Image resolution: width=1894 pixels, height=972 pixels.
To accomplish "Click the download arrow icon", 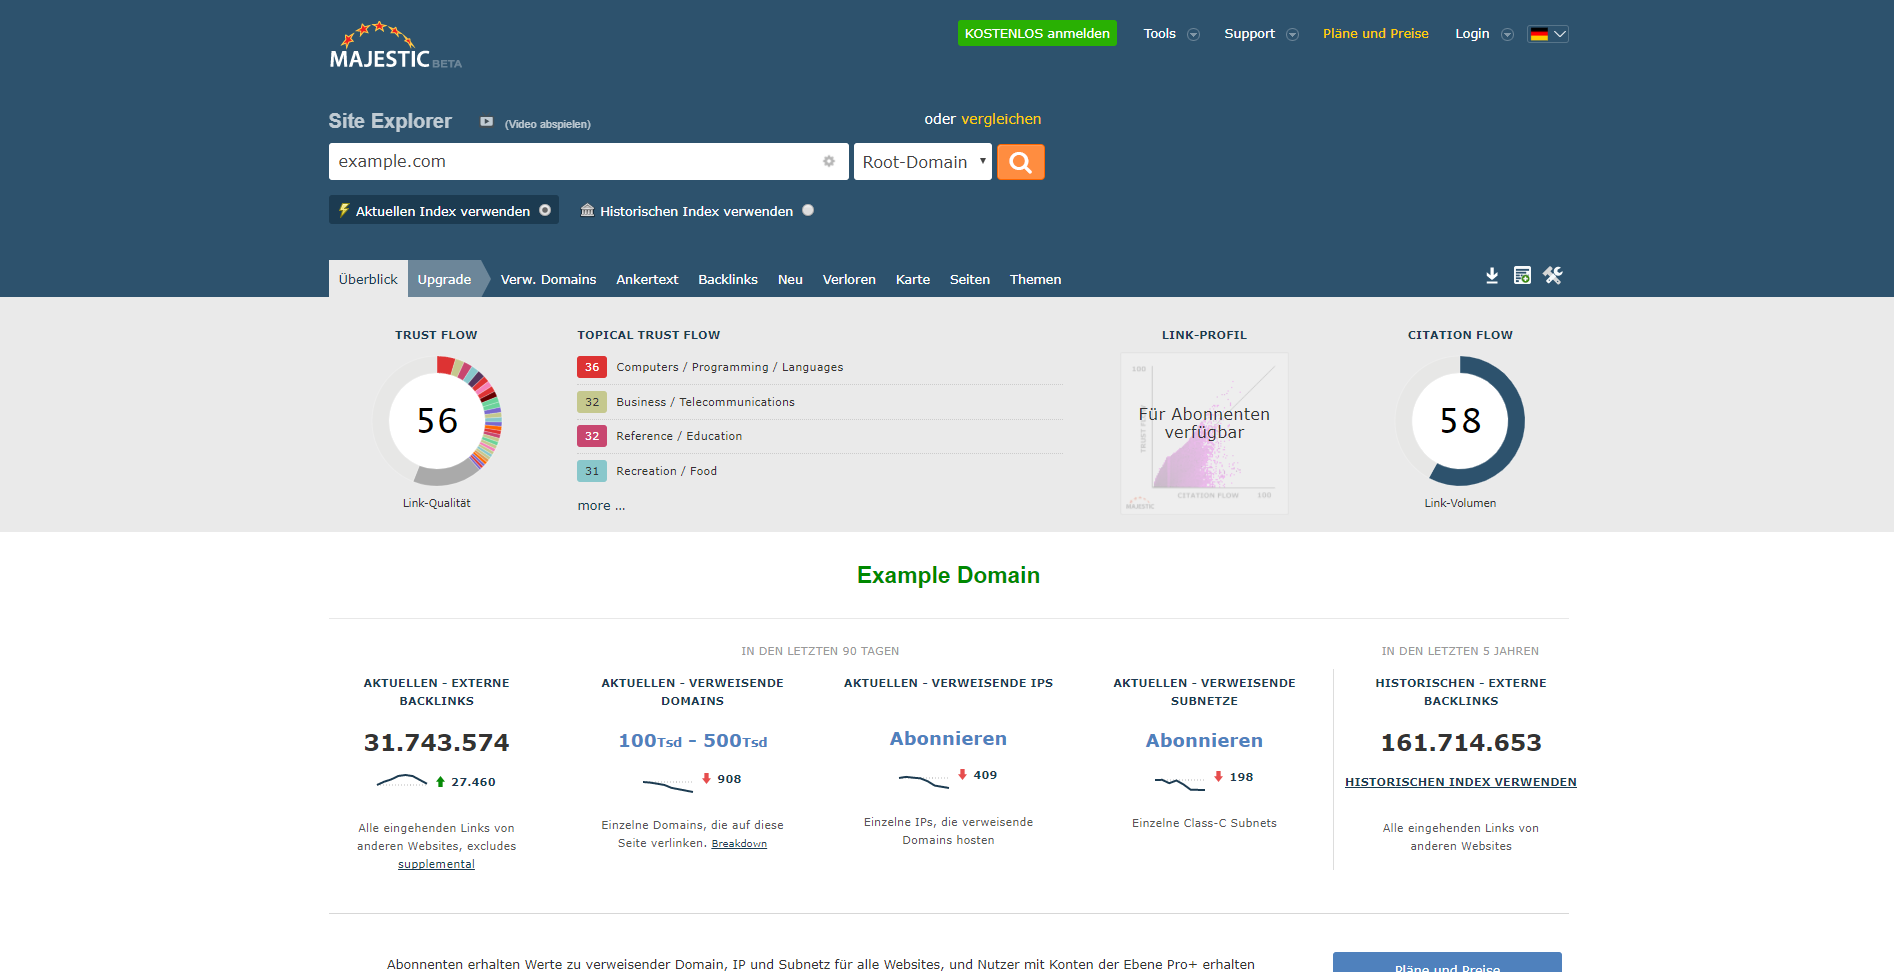I will click(x=1492, y=276).
